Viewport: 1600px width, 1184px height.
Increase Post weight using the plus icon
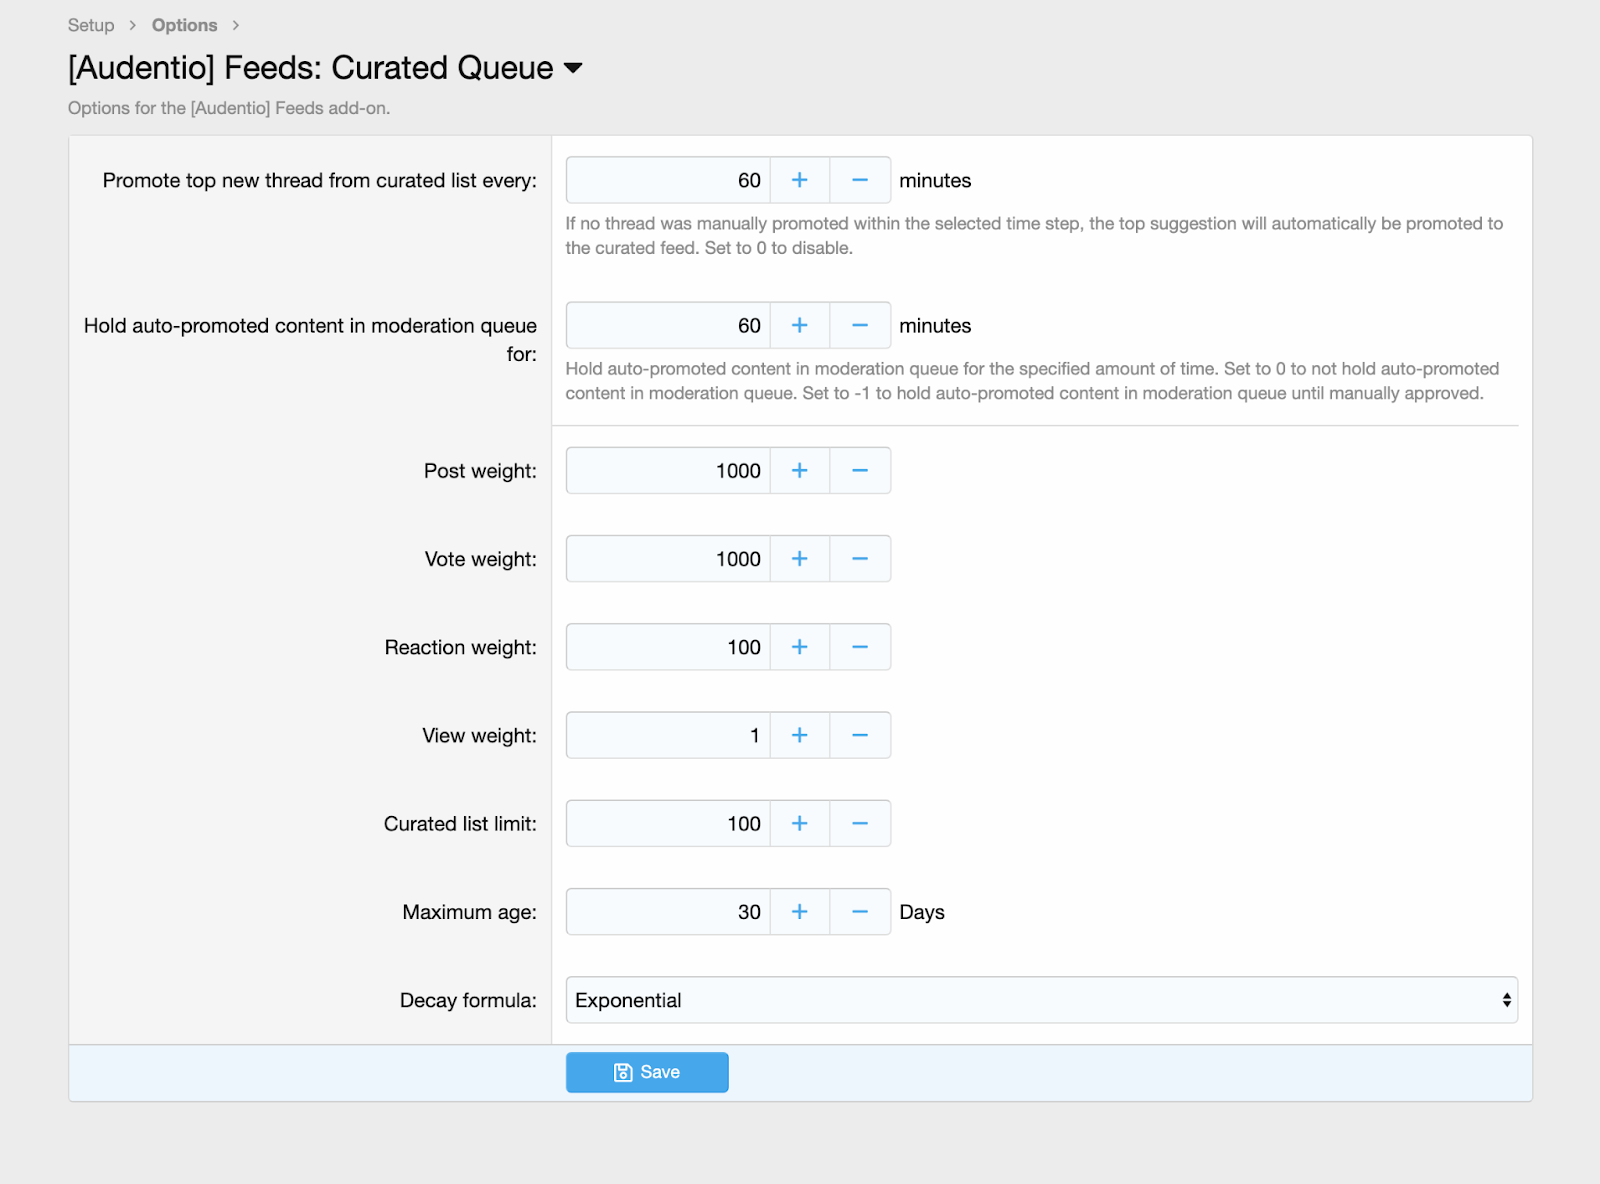[x=799, y=470]
